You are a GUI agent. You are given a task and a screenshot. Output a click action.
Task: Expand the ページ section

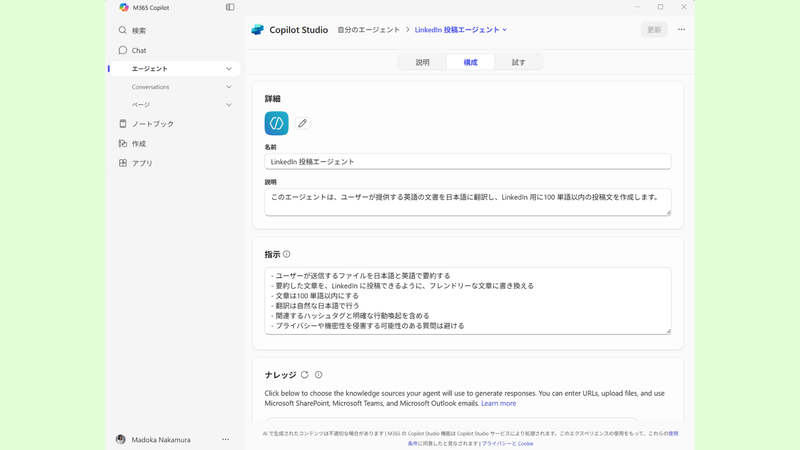(x=229, y=105)
